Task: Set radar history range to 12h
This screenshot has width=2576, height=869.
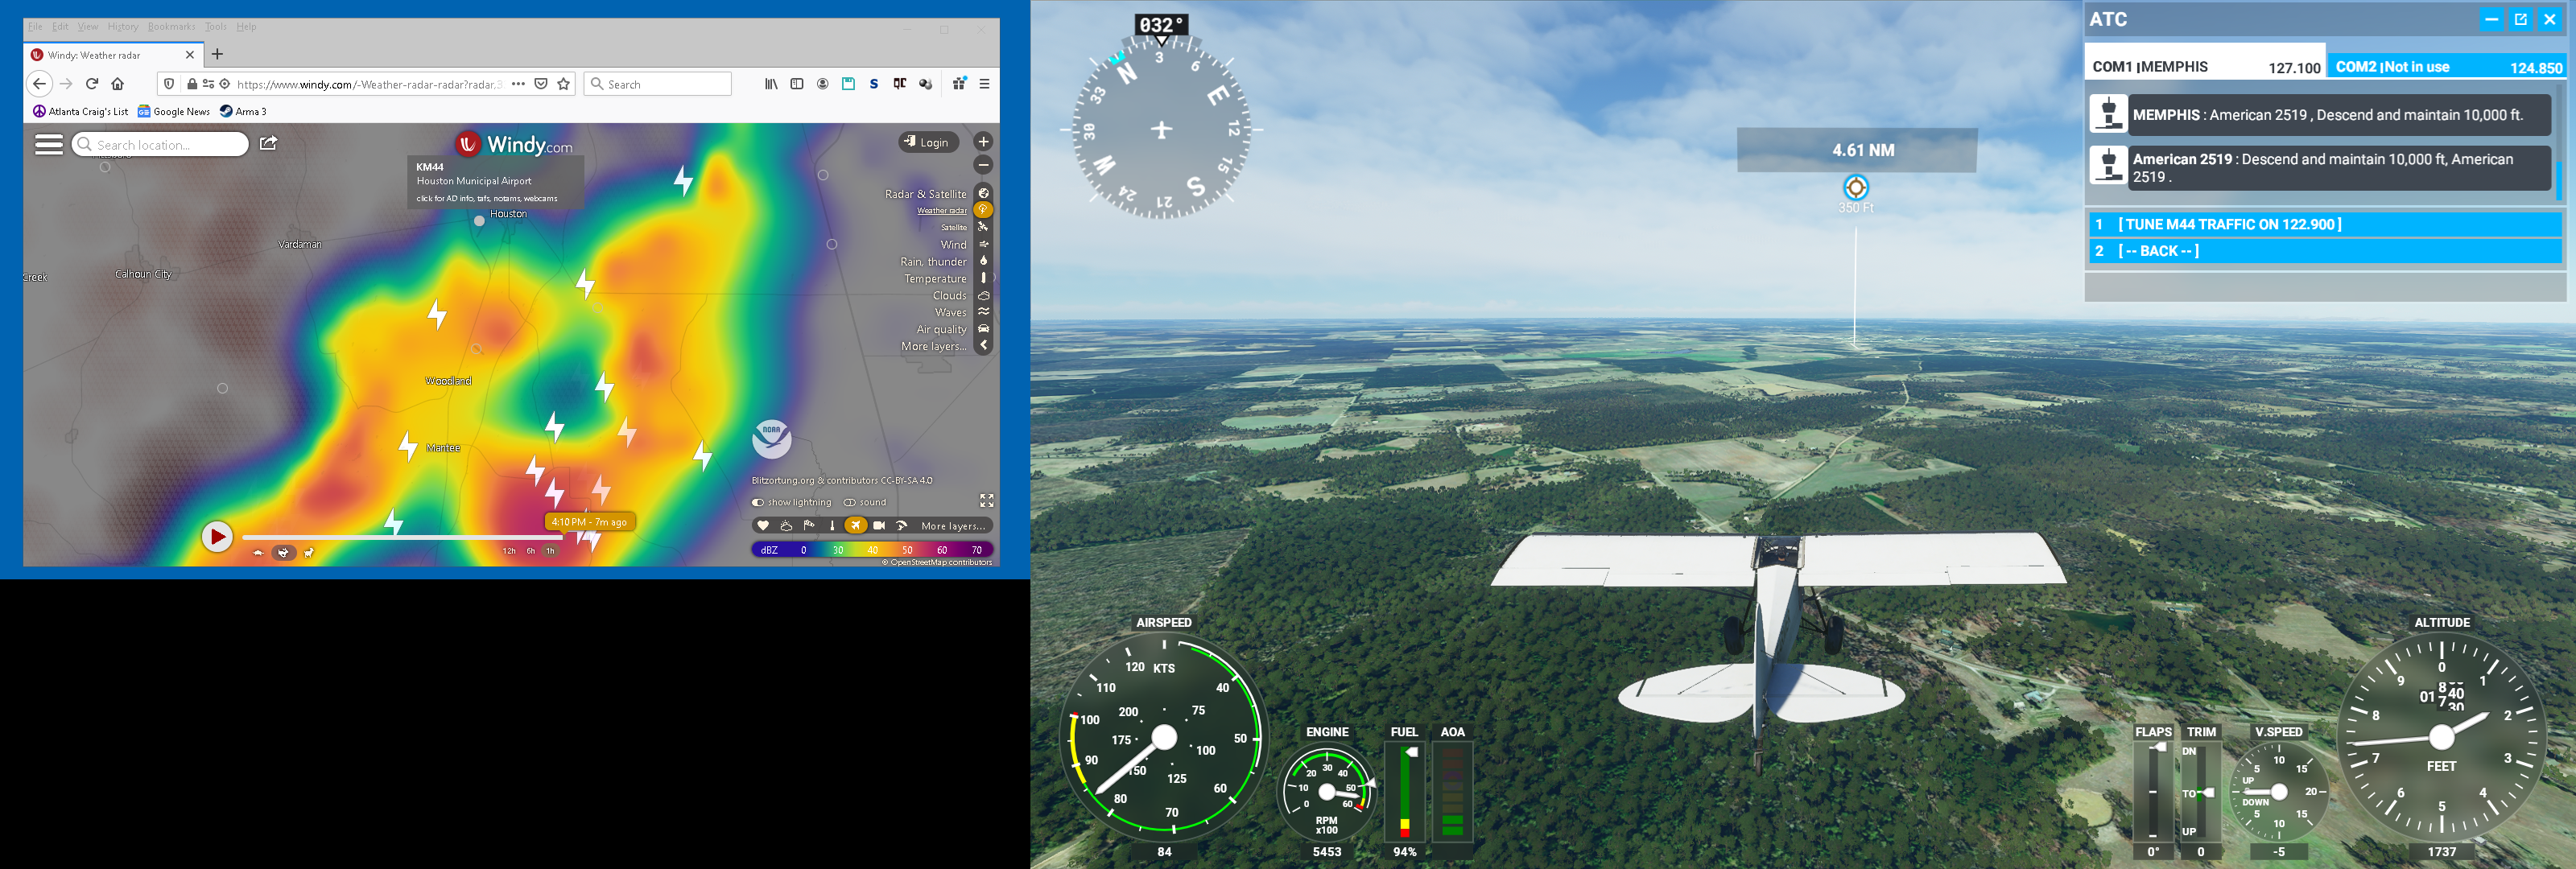Action: [x=509, y=551]
